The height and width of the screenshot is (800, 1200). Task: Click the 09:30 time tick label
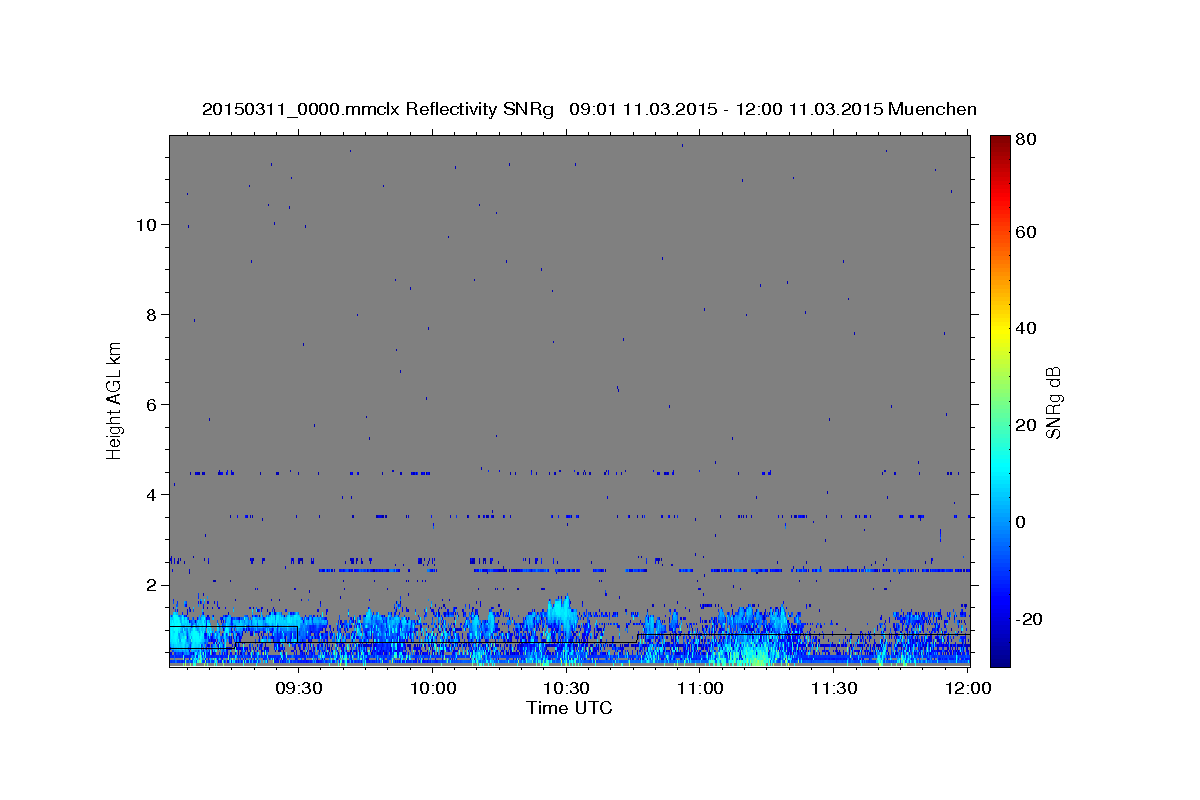pos(298,690)
